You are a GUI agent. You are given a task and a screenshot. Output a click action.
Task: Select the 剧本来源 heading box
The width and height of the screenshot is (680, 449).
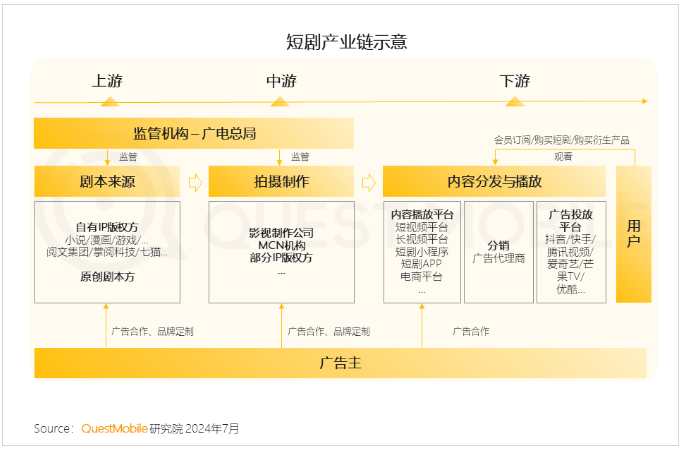[108, 182]
